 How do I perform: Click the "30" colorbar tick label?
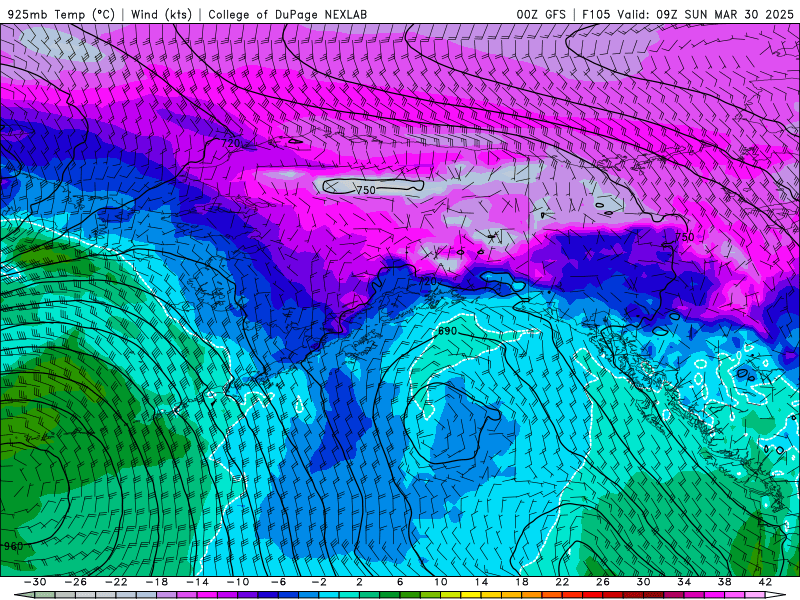click(x=643, y=582)
